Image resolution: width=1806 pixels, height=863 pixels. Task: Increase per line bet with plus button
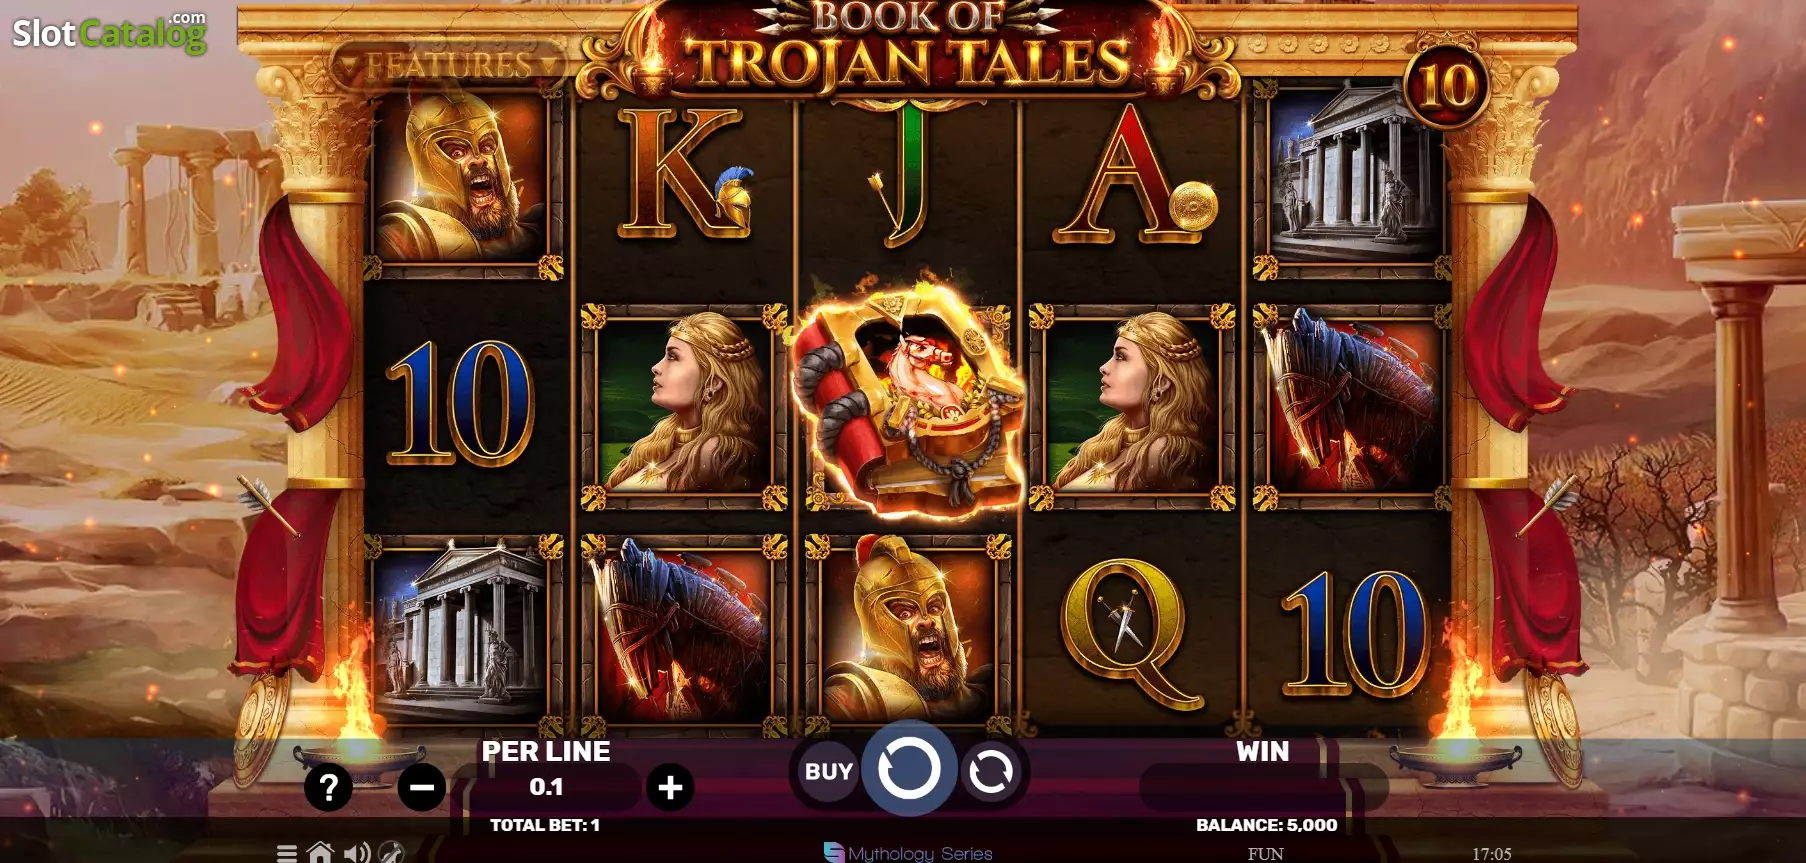pos(670,788)
